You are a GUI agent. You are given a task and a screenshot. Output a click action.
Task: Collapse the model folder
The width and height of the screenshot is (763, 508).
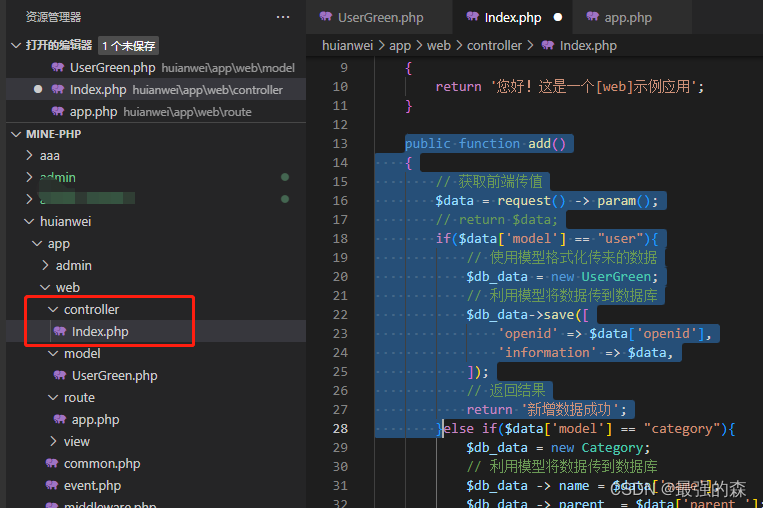[x=53, y=353]
